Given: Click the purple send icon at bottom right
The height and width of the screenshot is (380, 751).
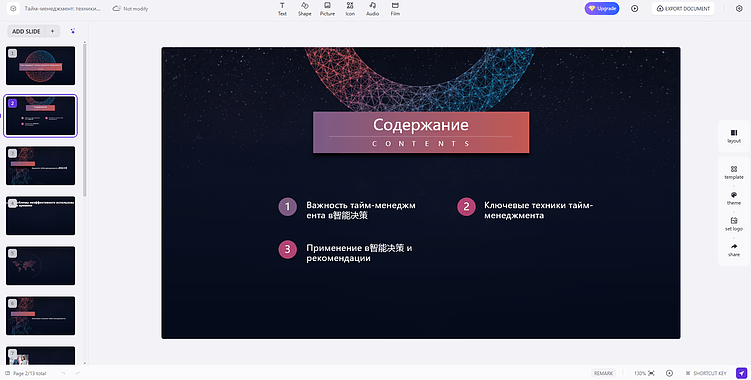Looking at the screenshot, I should 741,373.
